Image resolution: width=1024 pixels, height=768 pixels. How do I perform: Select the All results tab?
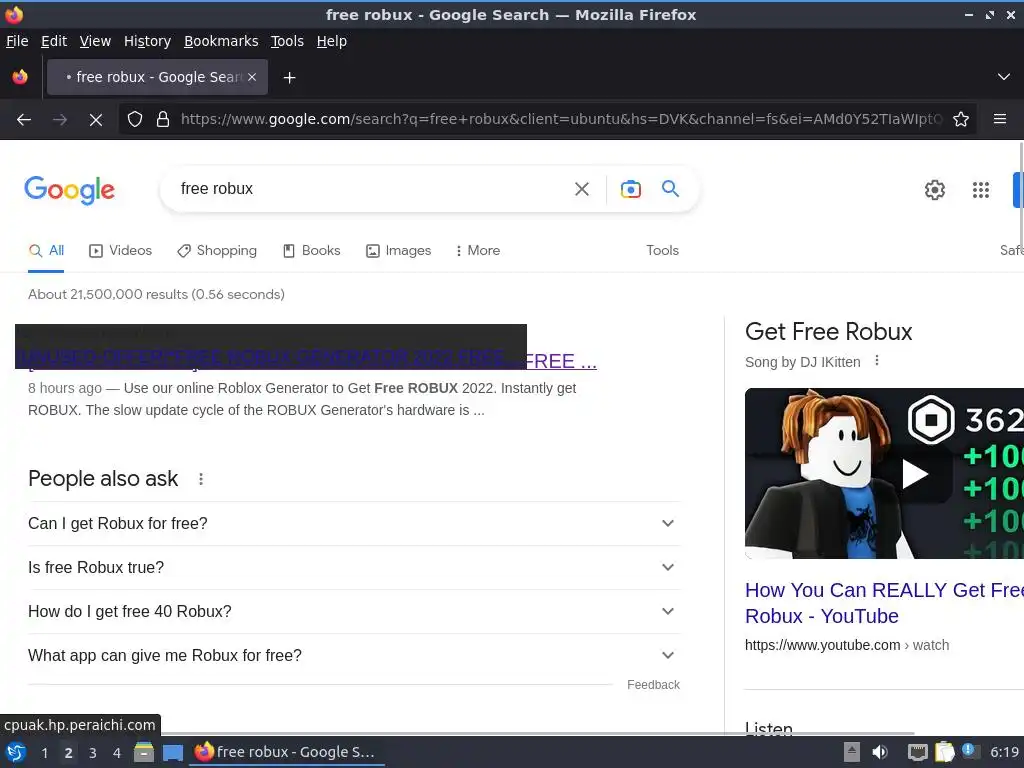click(46, 251)
